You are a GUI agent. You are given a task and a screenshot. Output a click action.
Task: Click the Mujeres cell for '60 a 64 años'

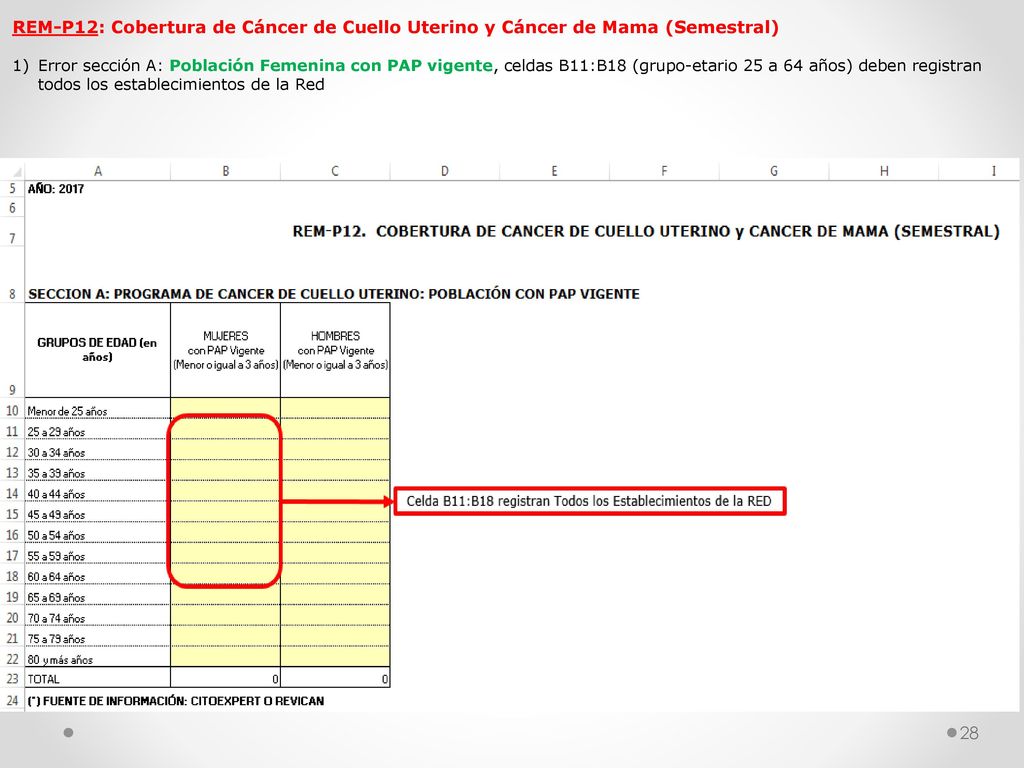point(225,574)
